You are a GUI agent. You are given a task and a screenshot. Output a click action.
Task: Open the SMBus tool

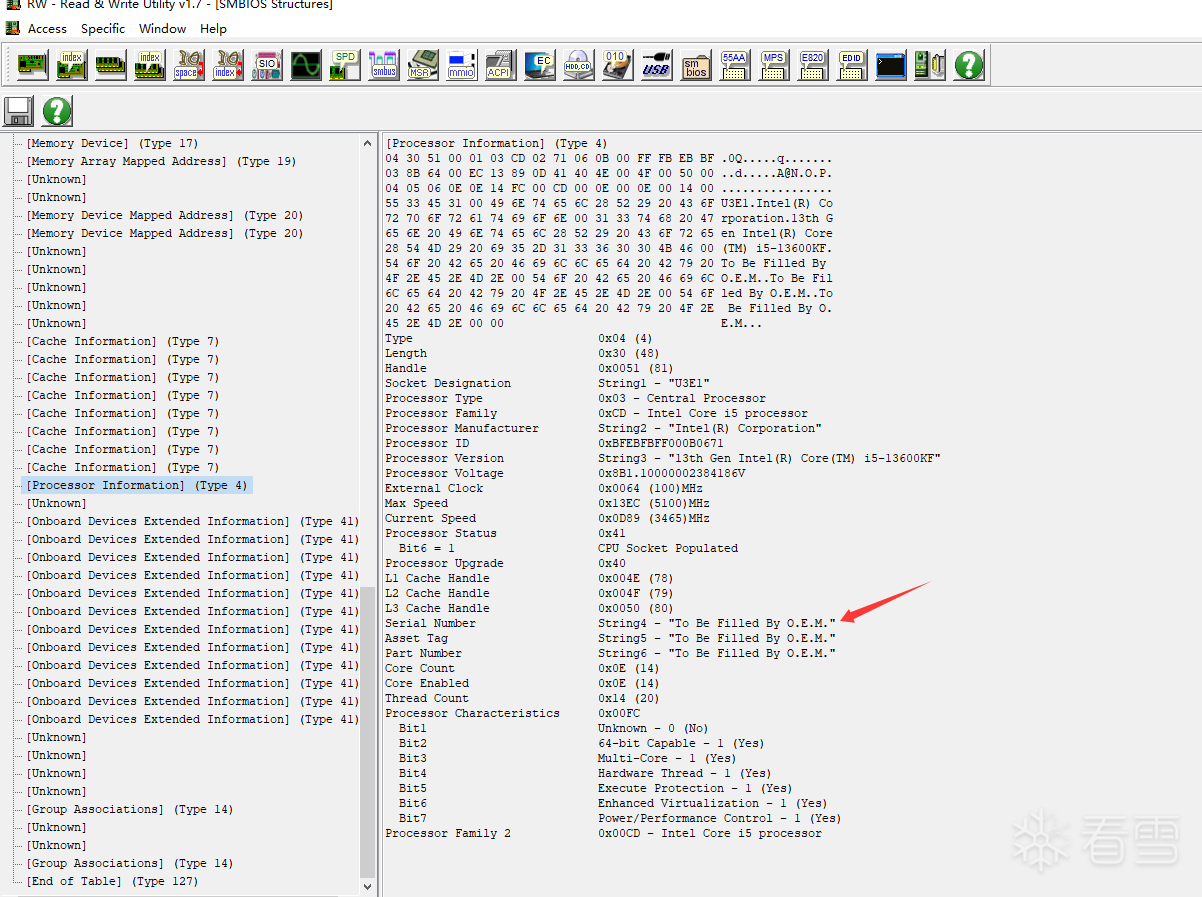(x=383, y=66)
